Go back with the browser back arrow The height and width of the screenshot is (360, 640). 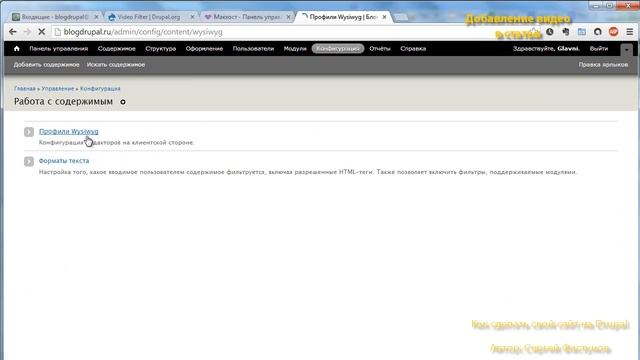coord(13,32)
